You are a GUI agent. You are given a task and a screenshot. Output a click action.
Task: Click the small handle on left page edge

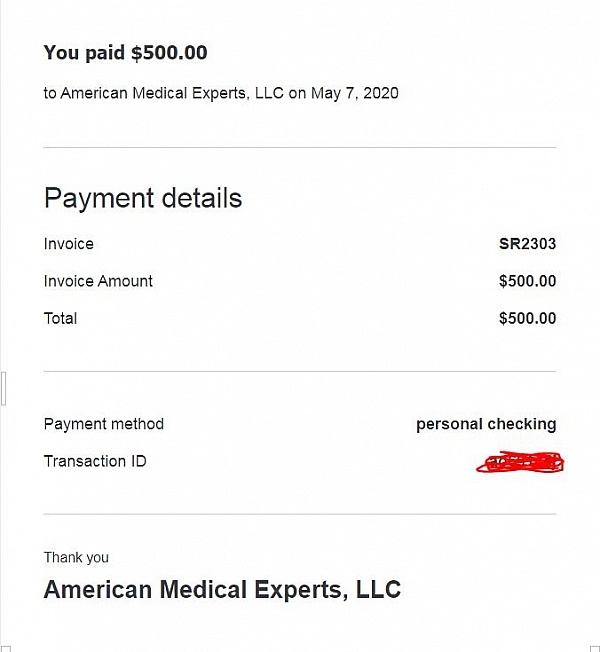pos(3,388)
